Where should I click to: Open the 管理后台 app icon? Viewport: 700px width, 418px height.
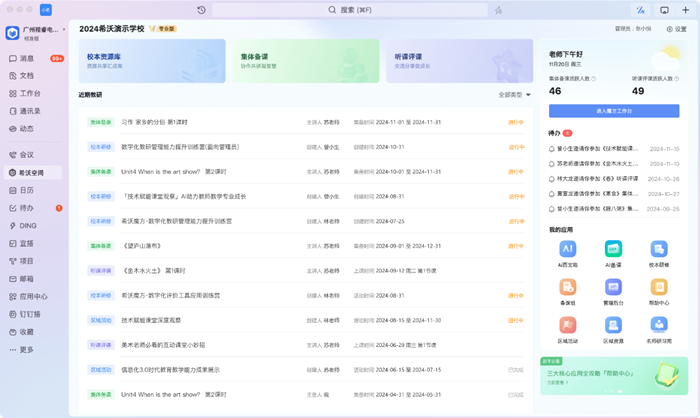coord(613,287)
